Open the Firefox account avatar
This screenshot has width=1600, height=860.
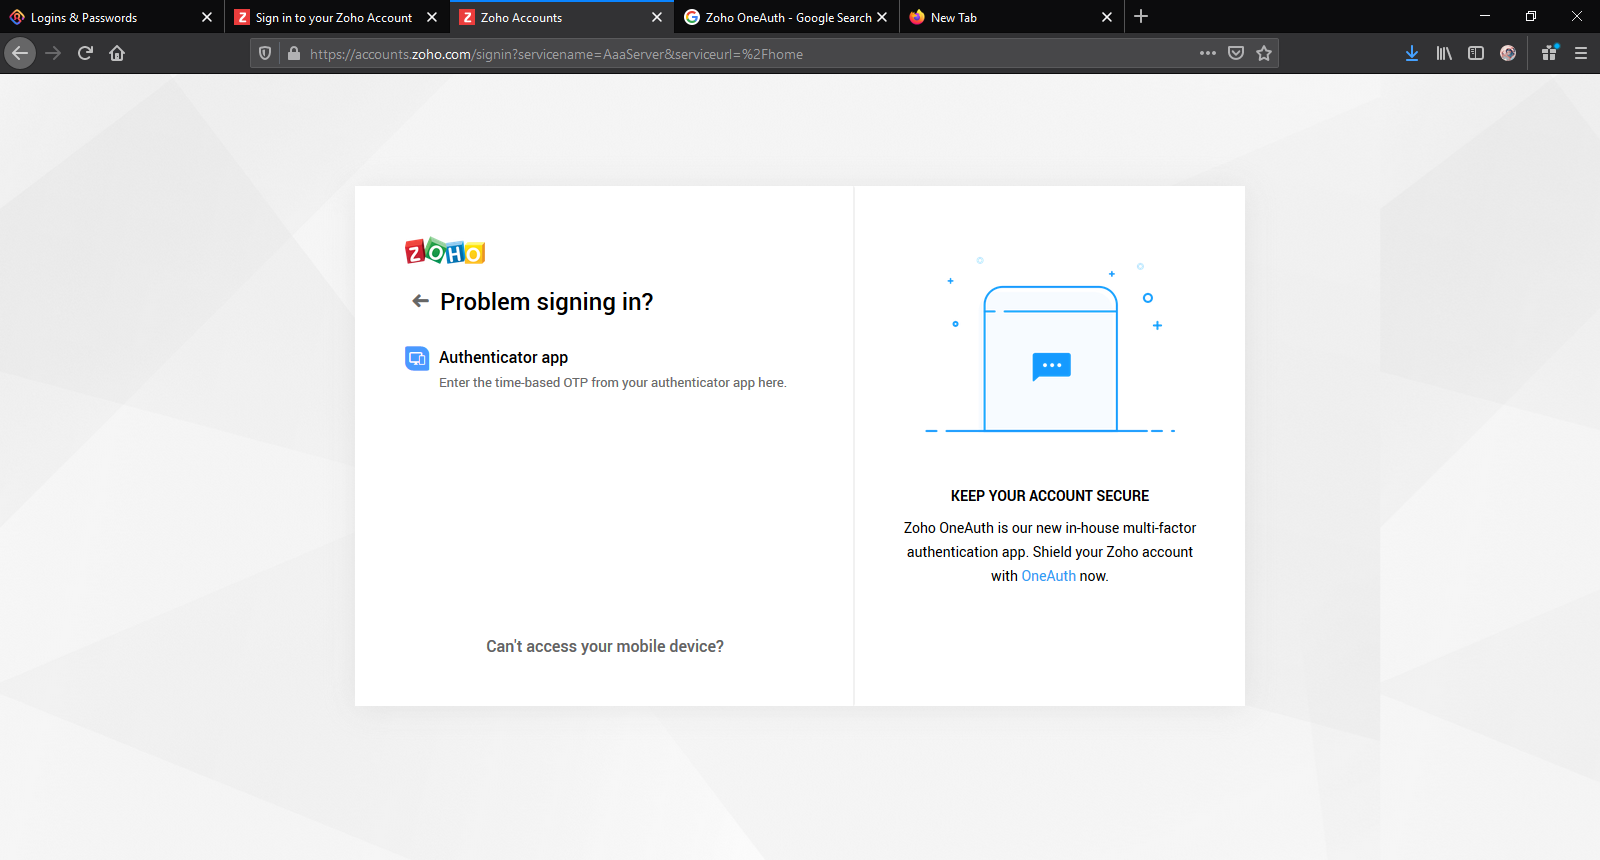(1508, 53)
